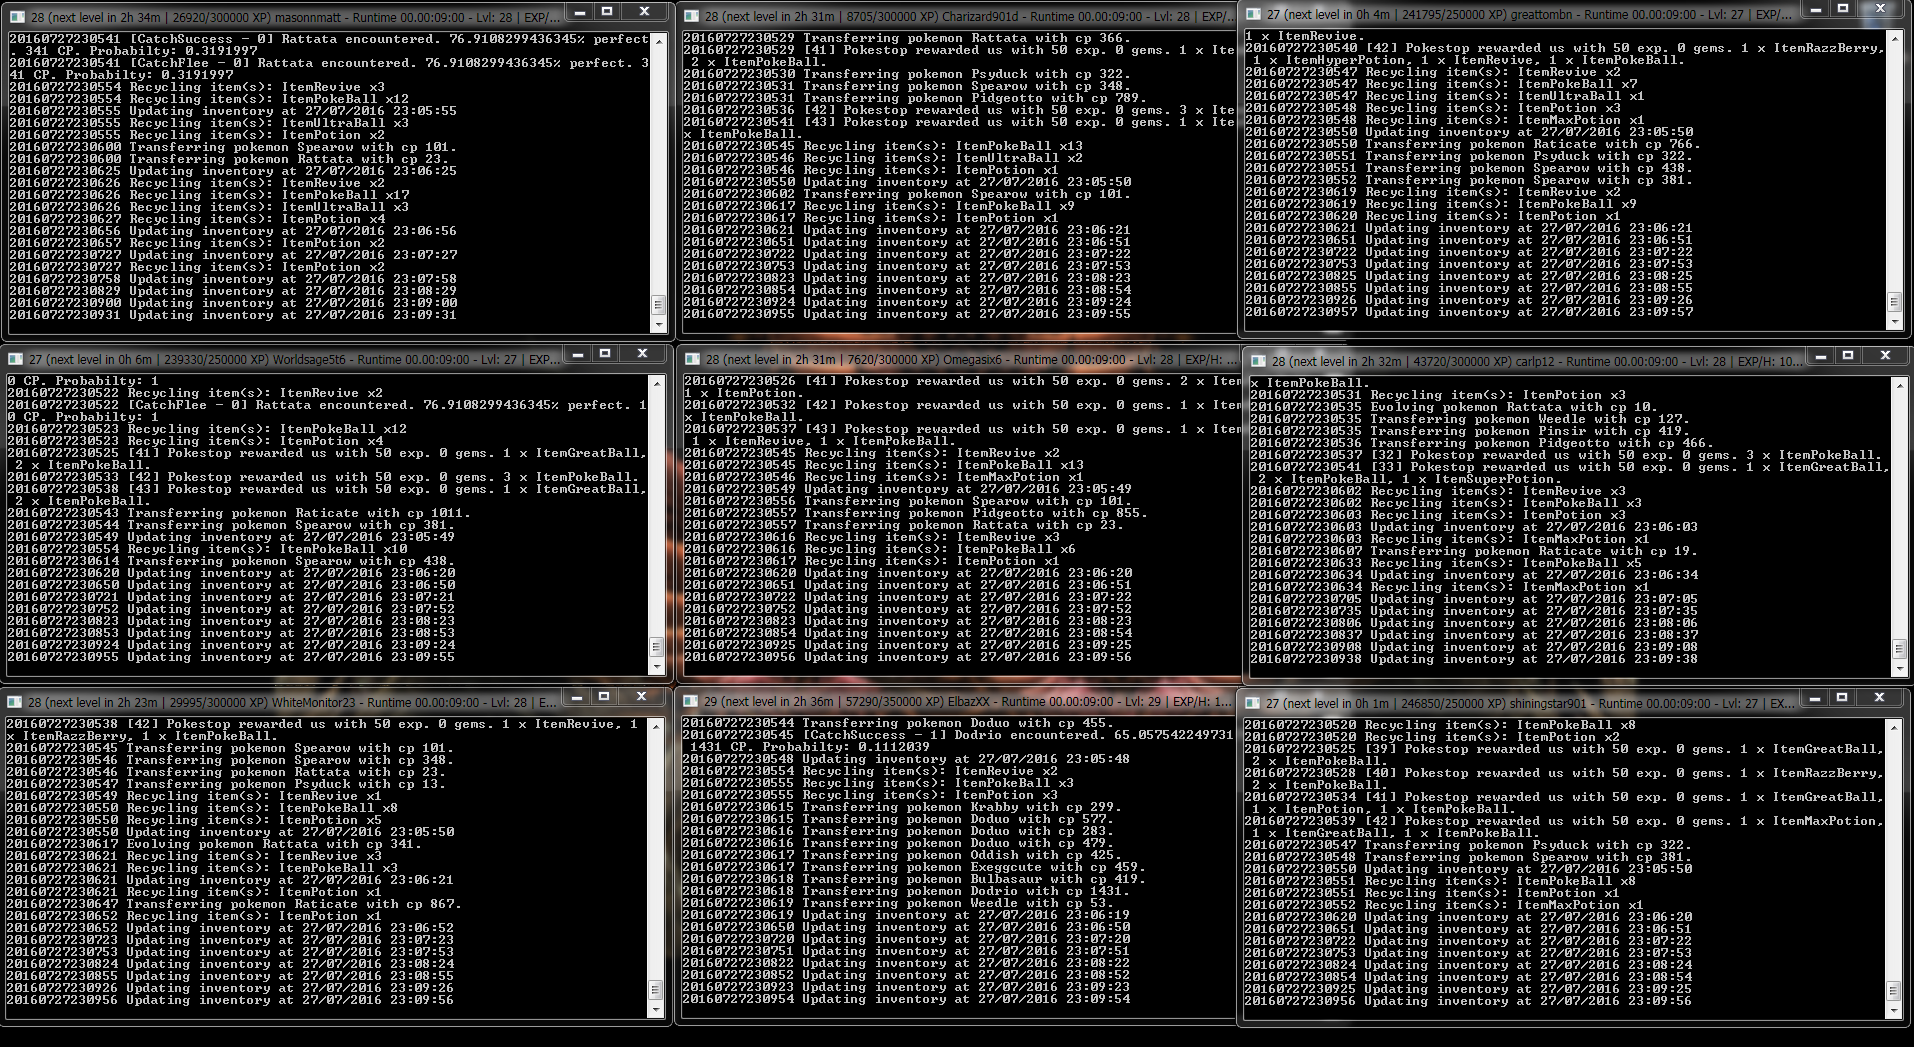Click the line "Transferring pokemon Krabby with cp 299."

tap(901, 807)
